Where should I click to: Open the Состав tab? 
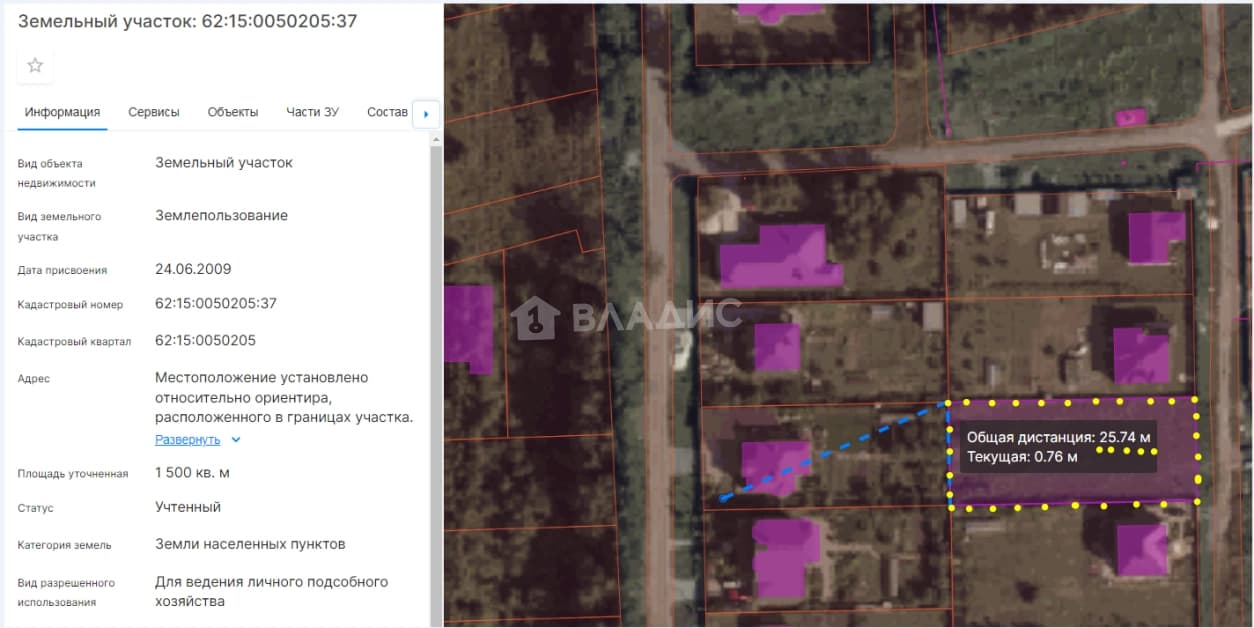[387, 112]
